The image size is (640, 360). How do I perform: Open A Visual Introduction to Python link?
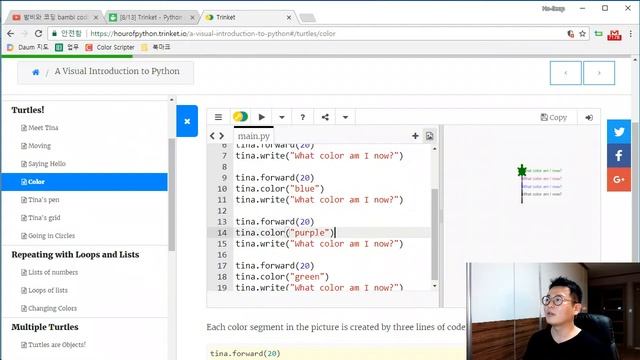click(x=117, y=71)
